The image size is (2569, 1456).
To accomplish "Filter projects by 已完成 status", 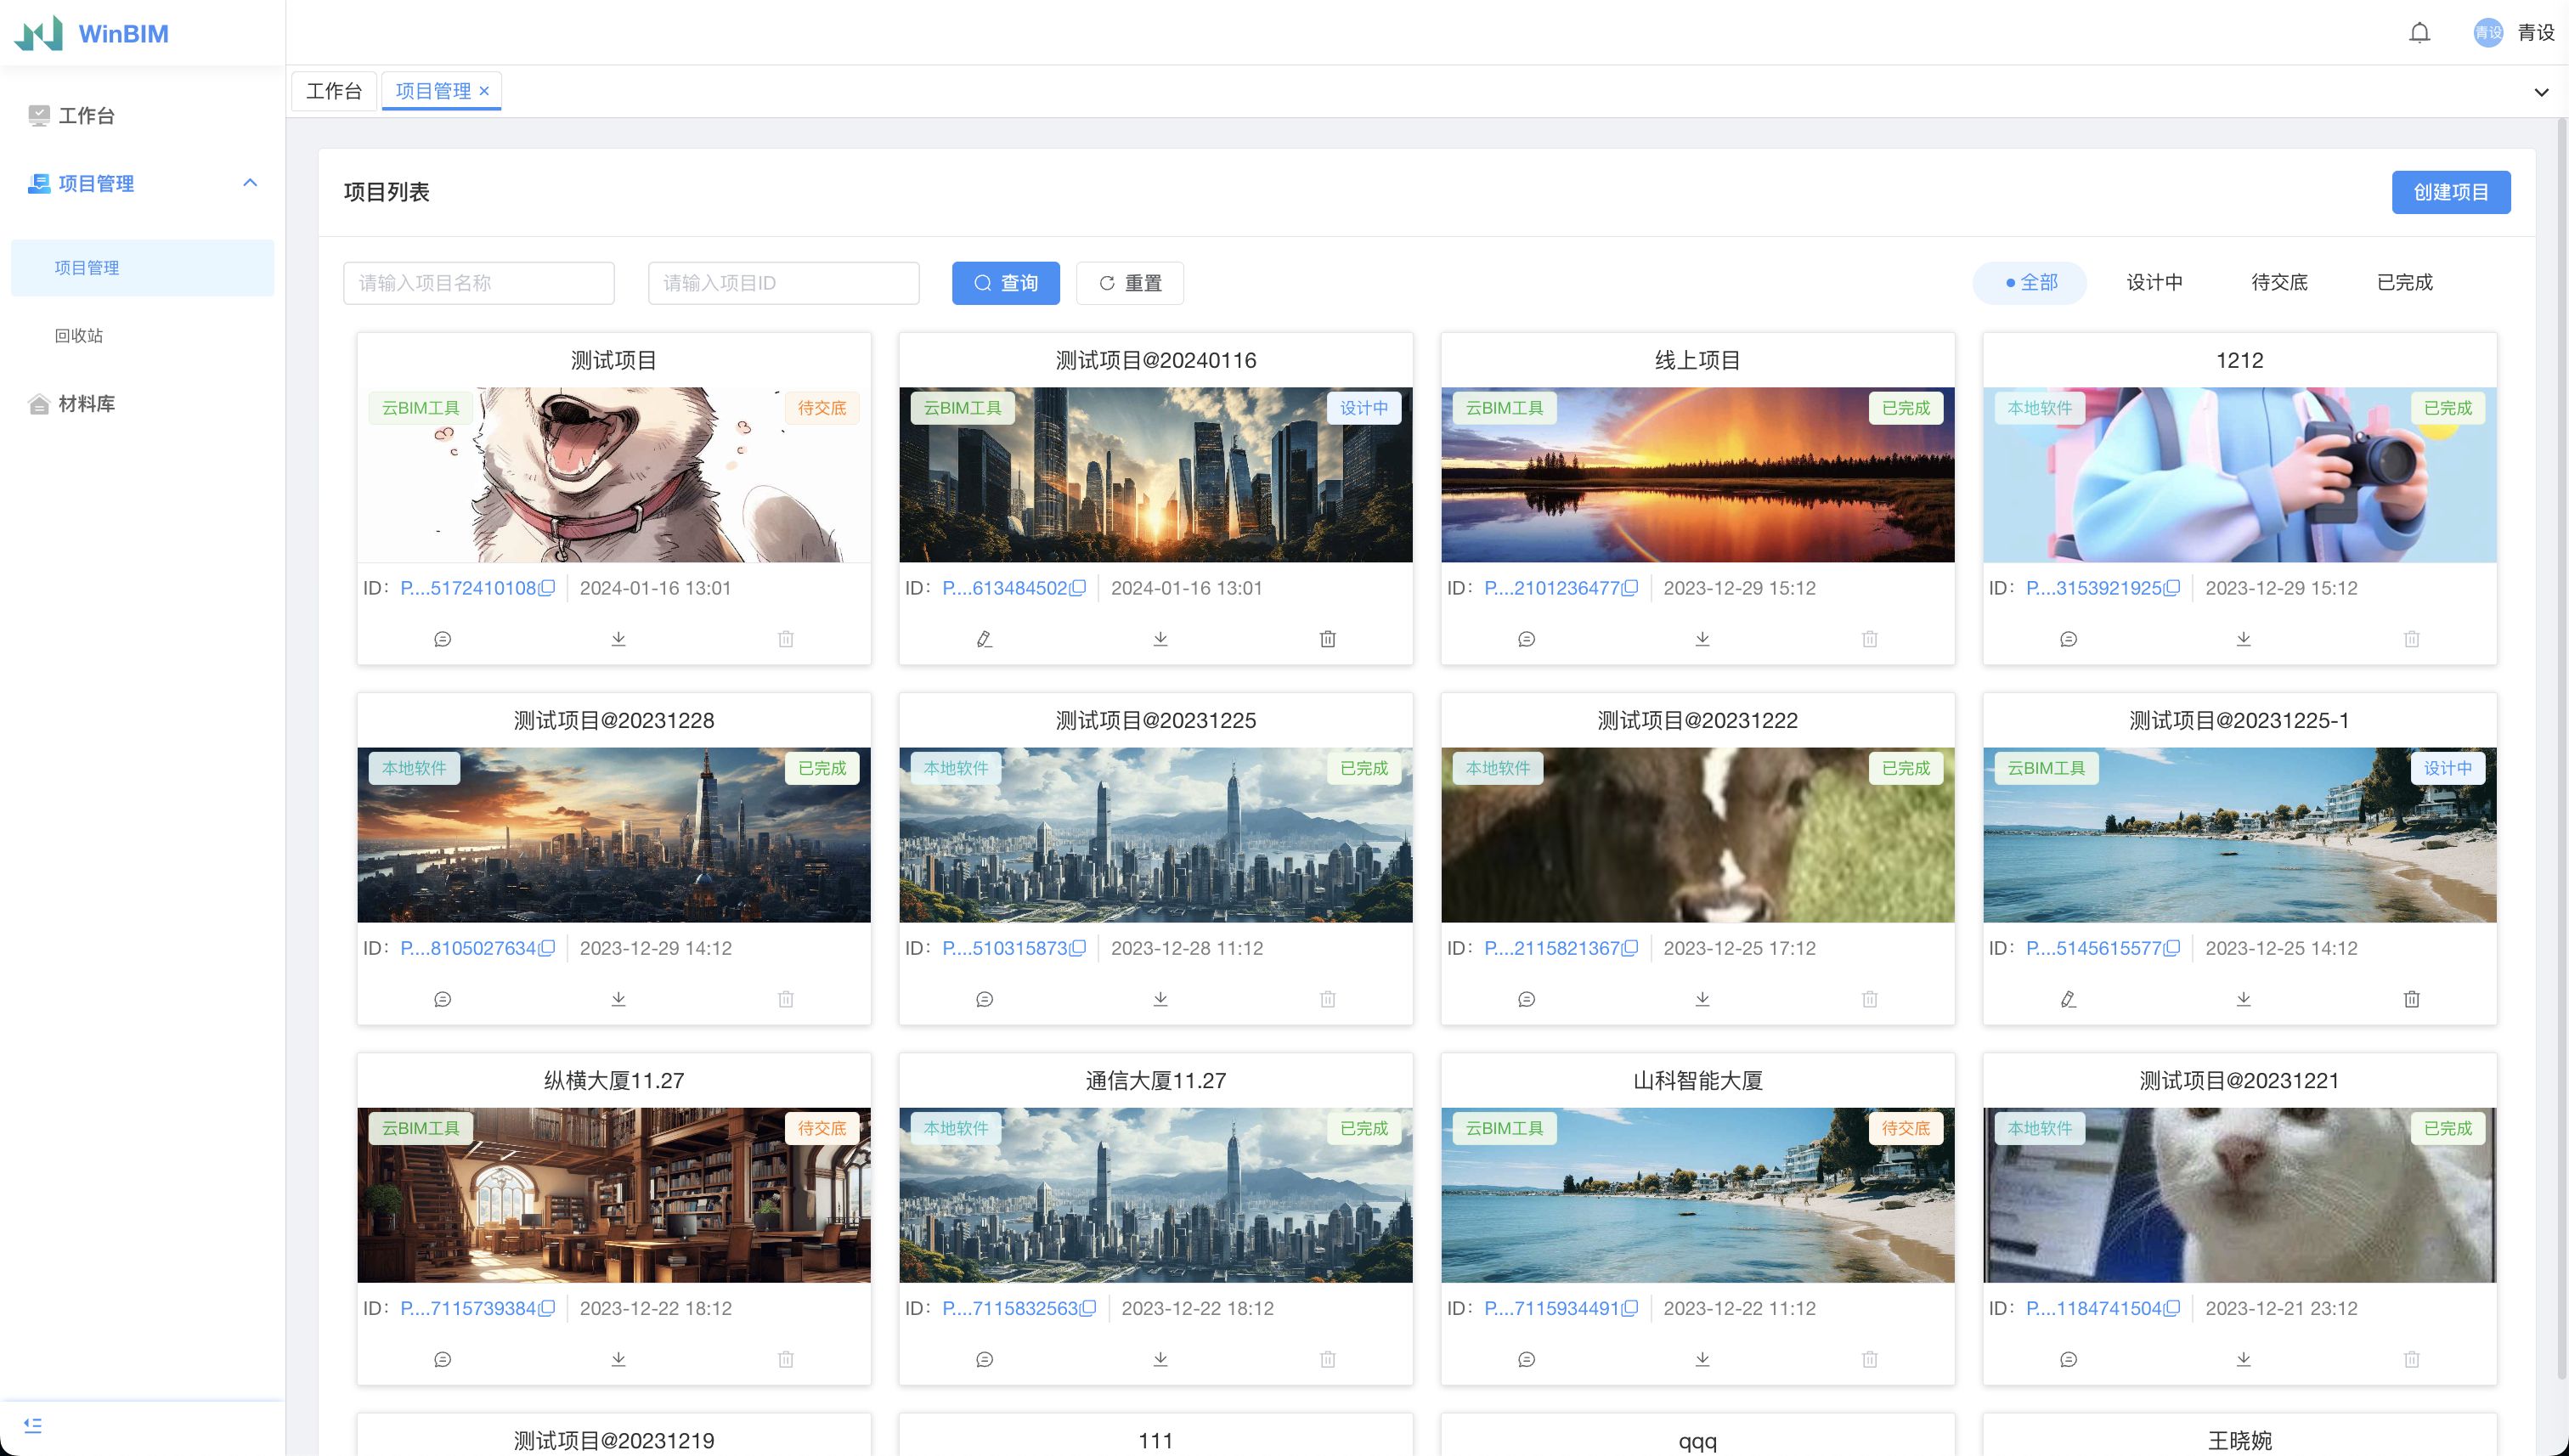I will (x=2404, y=283).
